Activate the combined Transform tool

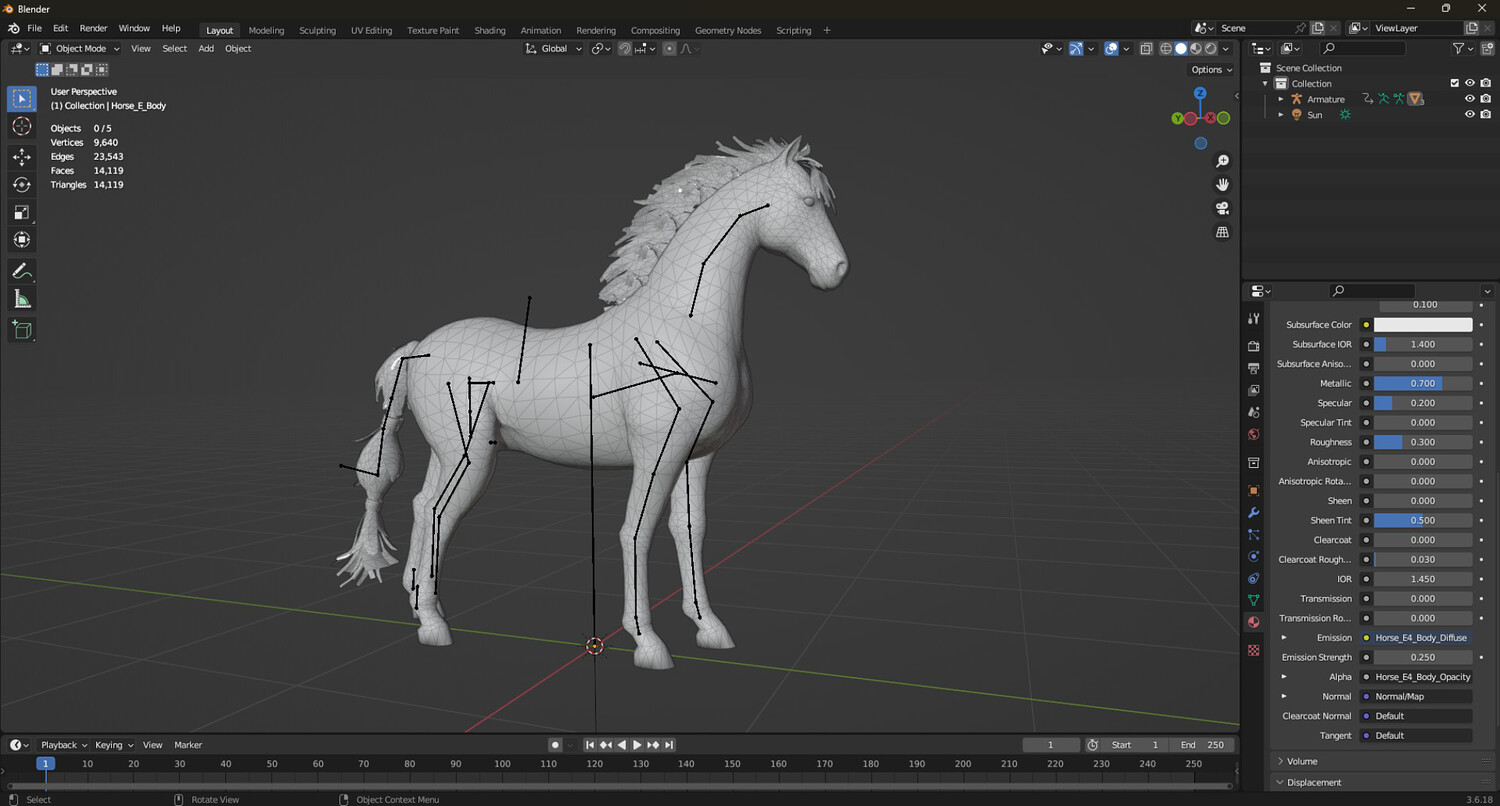coord(22,239)
